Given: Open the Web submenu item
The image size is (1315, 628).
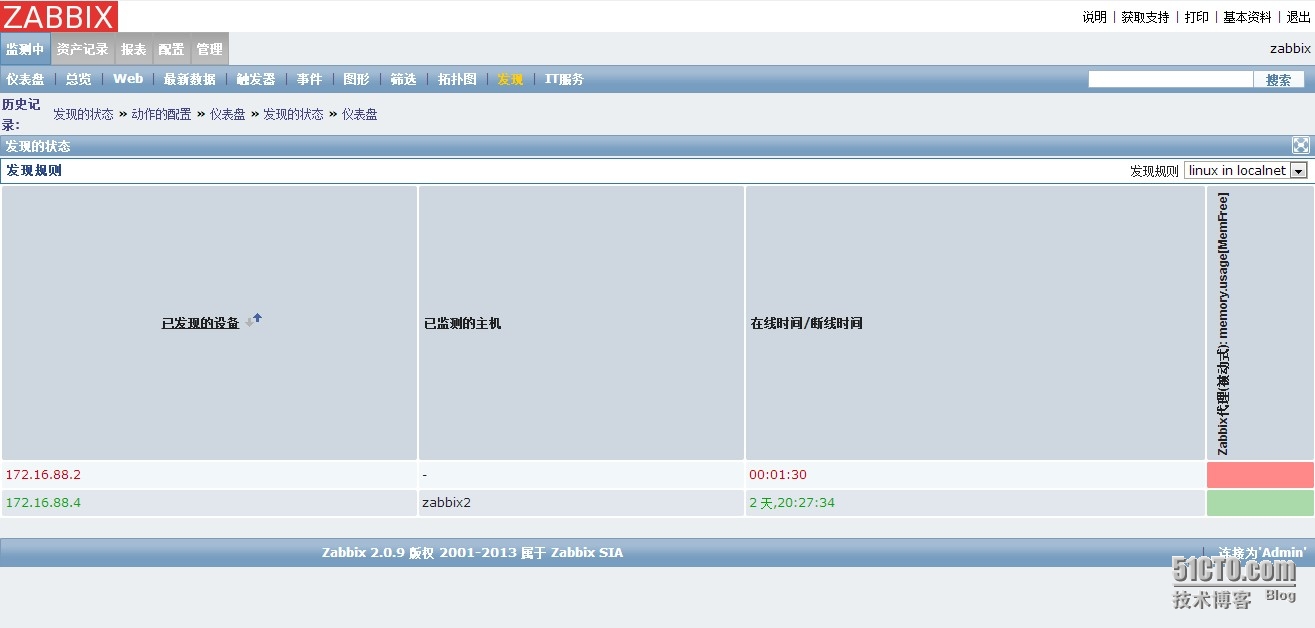Looking at the screenshot, I should (128, 79).
